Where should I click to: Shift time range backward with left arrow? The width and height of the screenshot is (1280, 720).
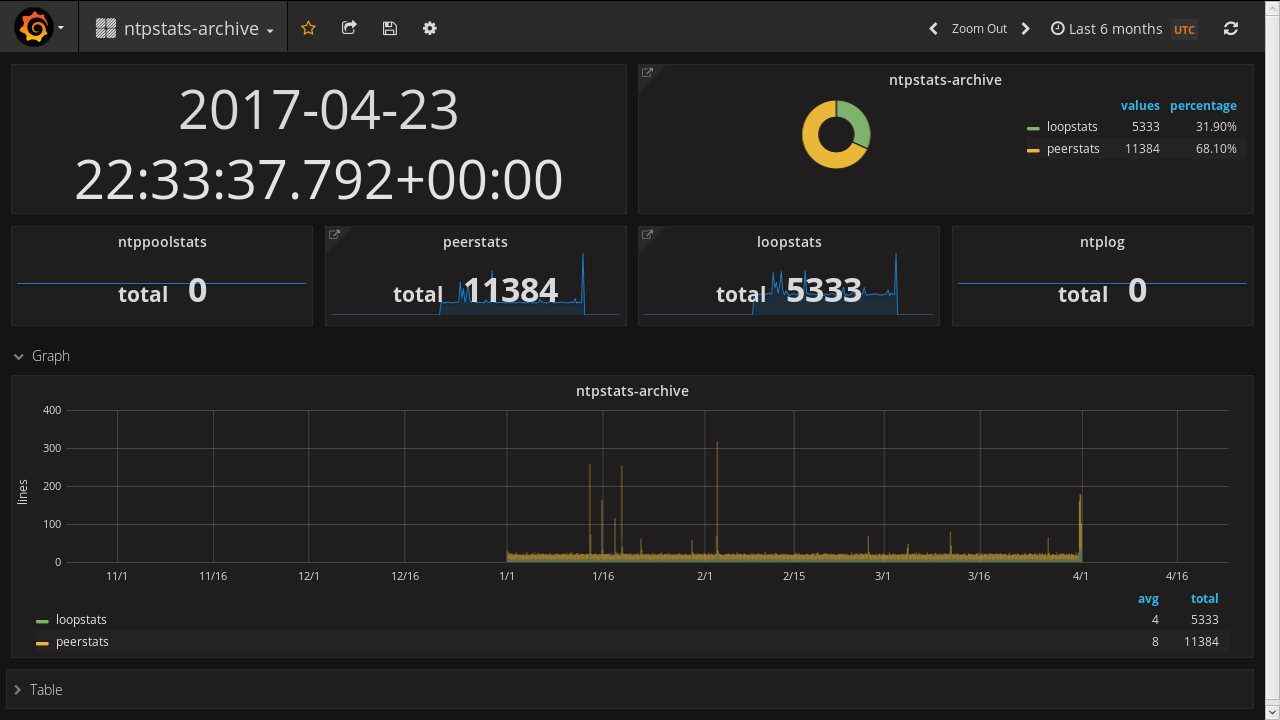[933, 28]
